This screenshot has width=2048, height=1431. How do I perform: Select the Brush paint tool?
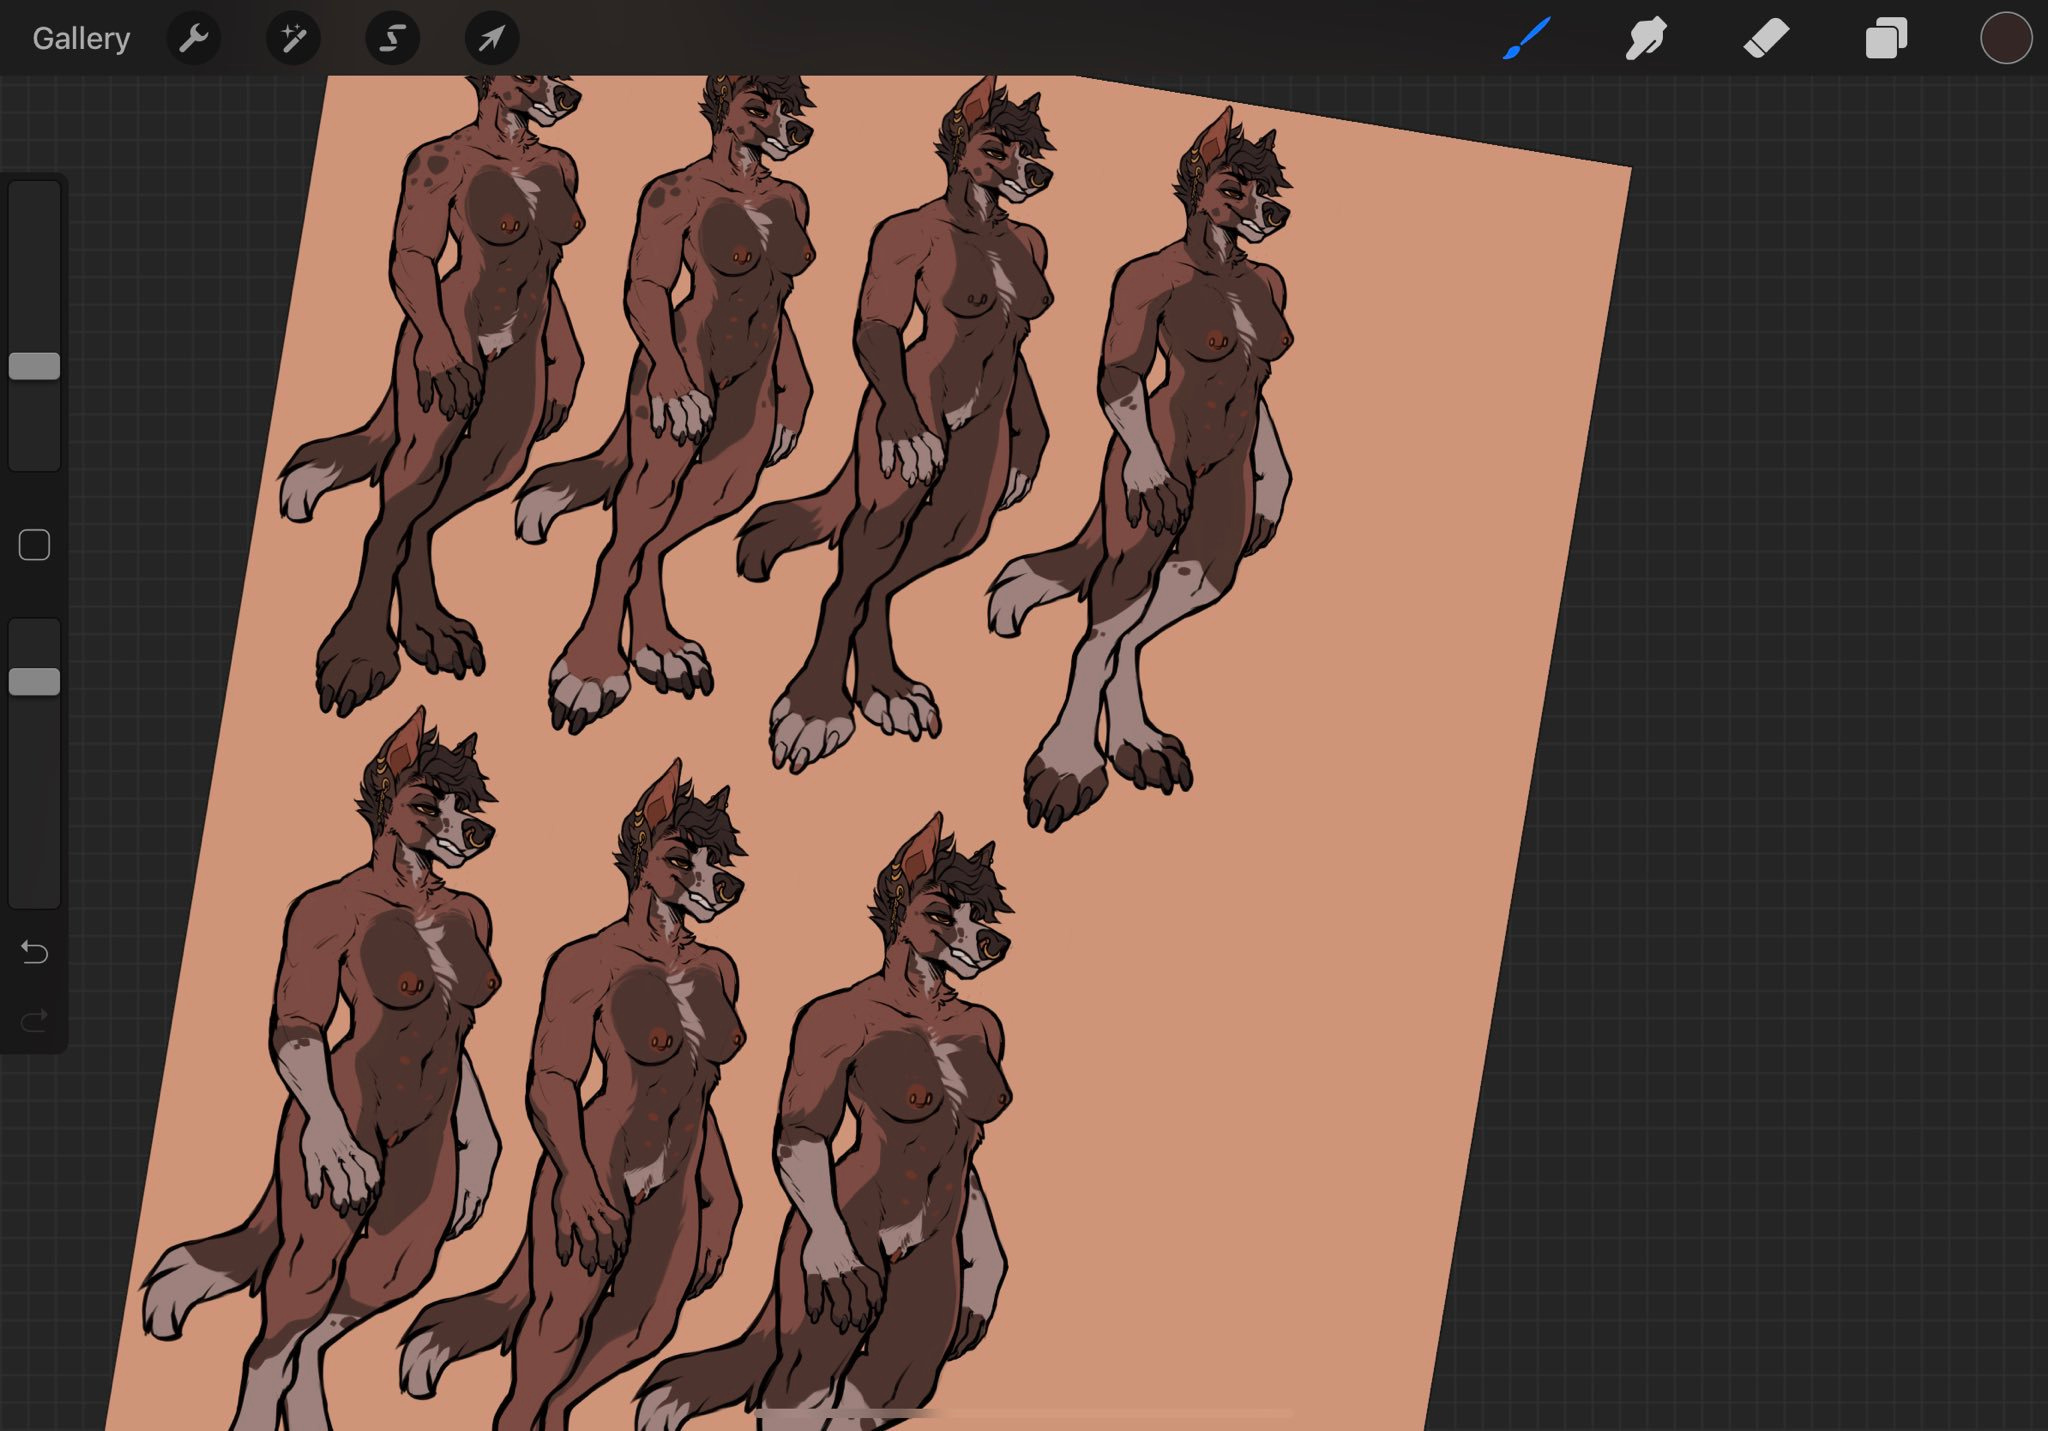tap(1526, 39)
